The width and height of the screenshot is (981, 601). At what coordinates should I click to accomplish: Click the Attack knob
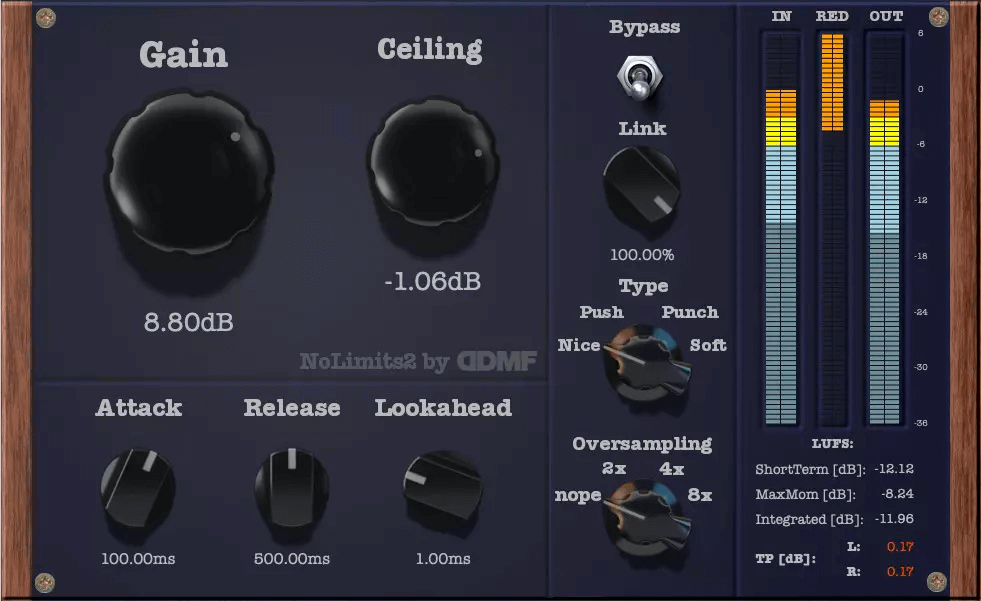point(139,488)
